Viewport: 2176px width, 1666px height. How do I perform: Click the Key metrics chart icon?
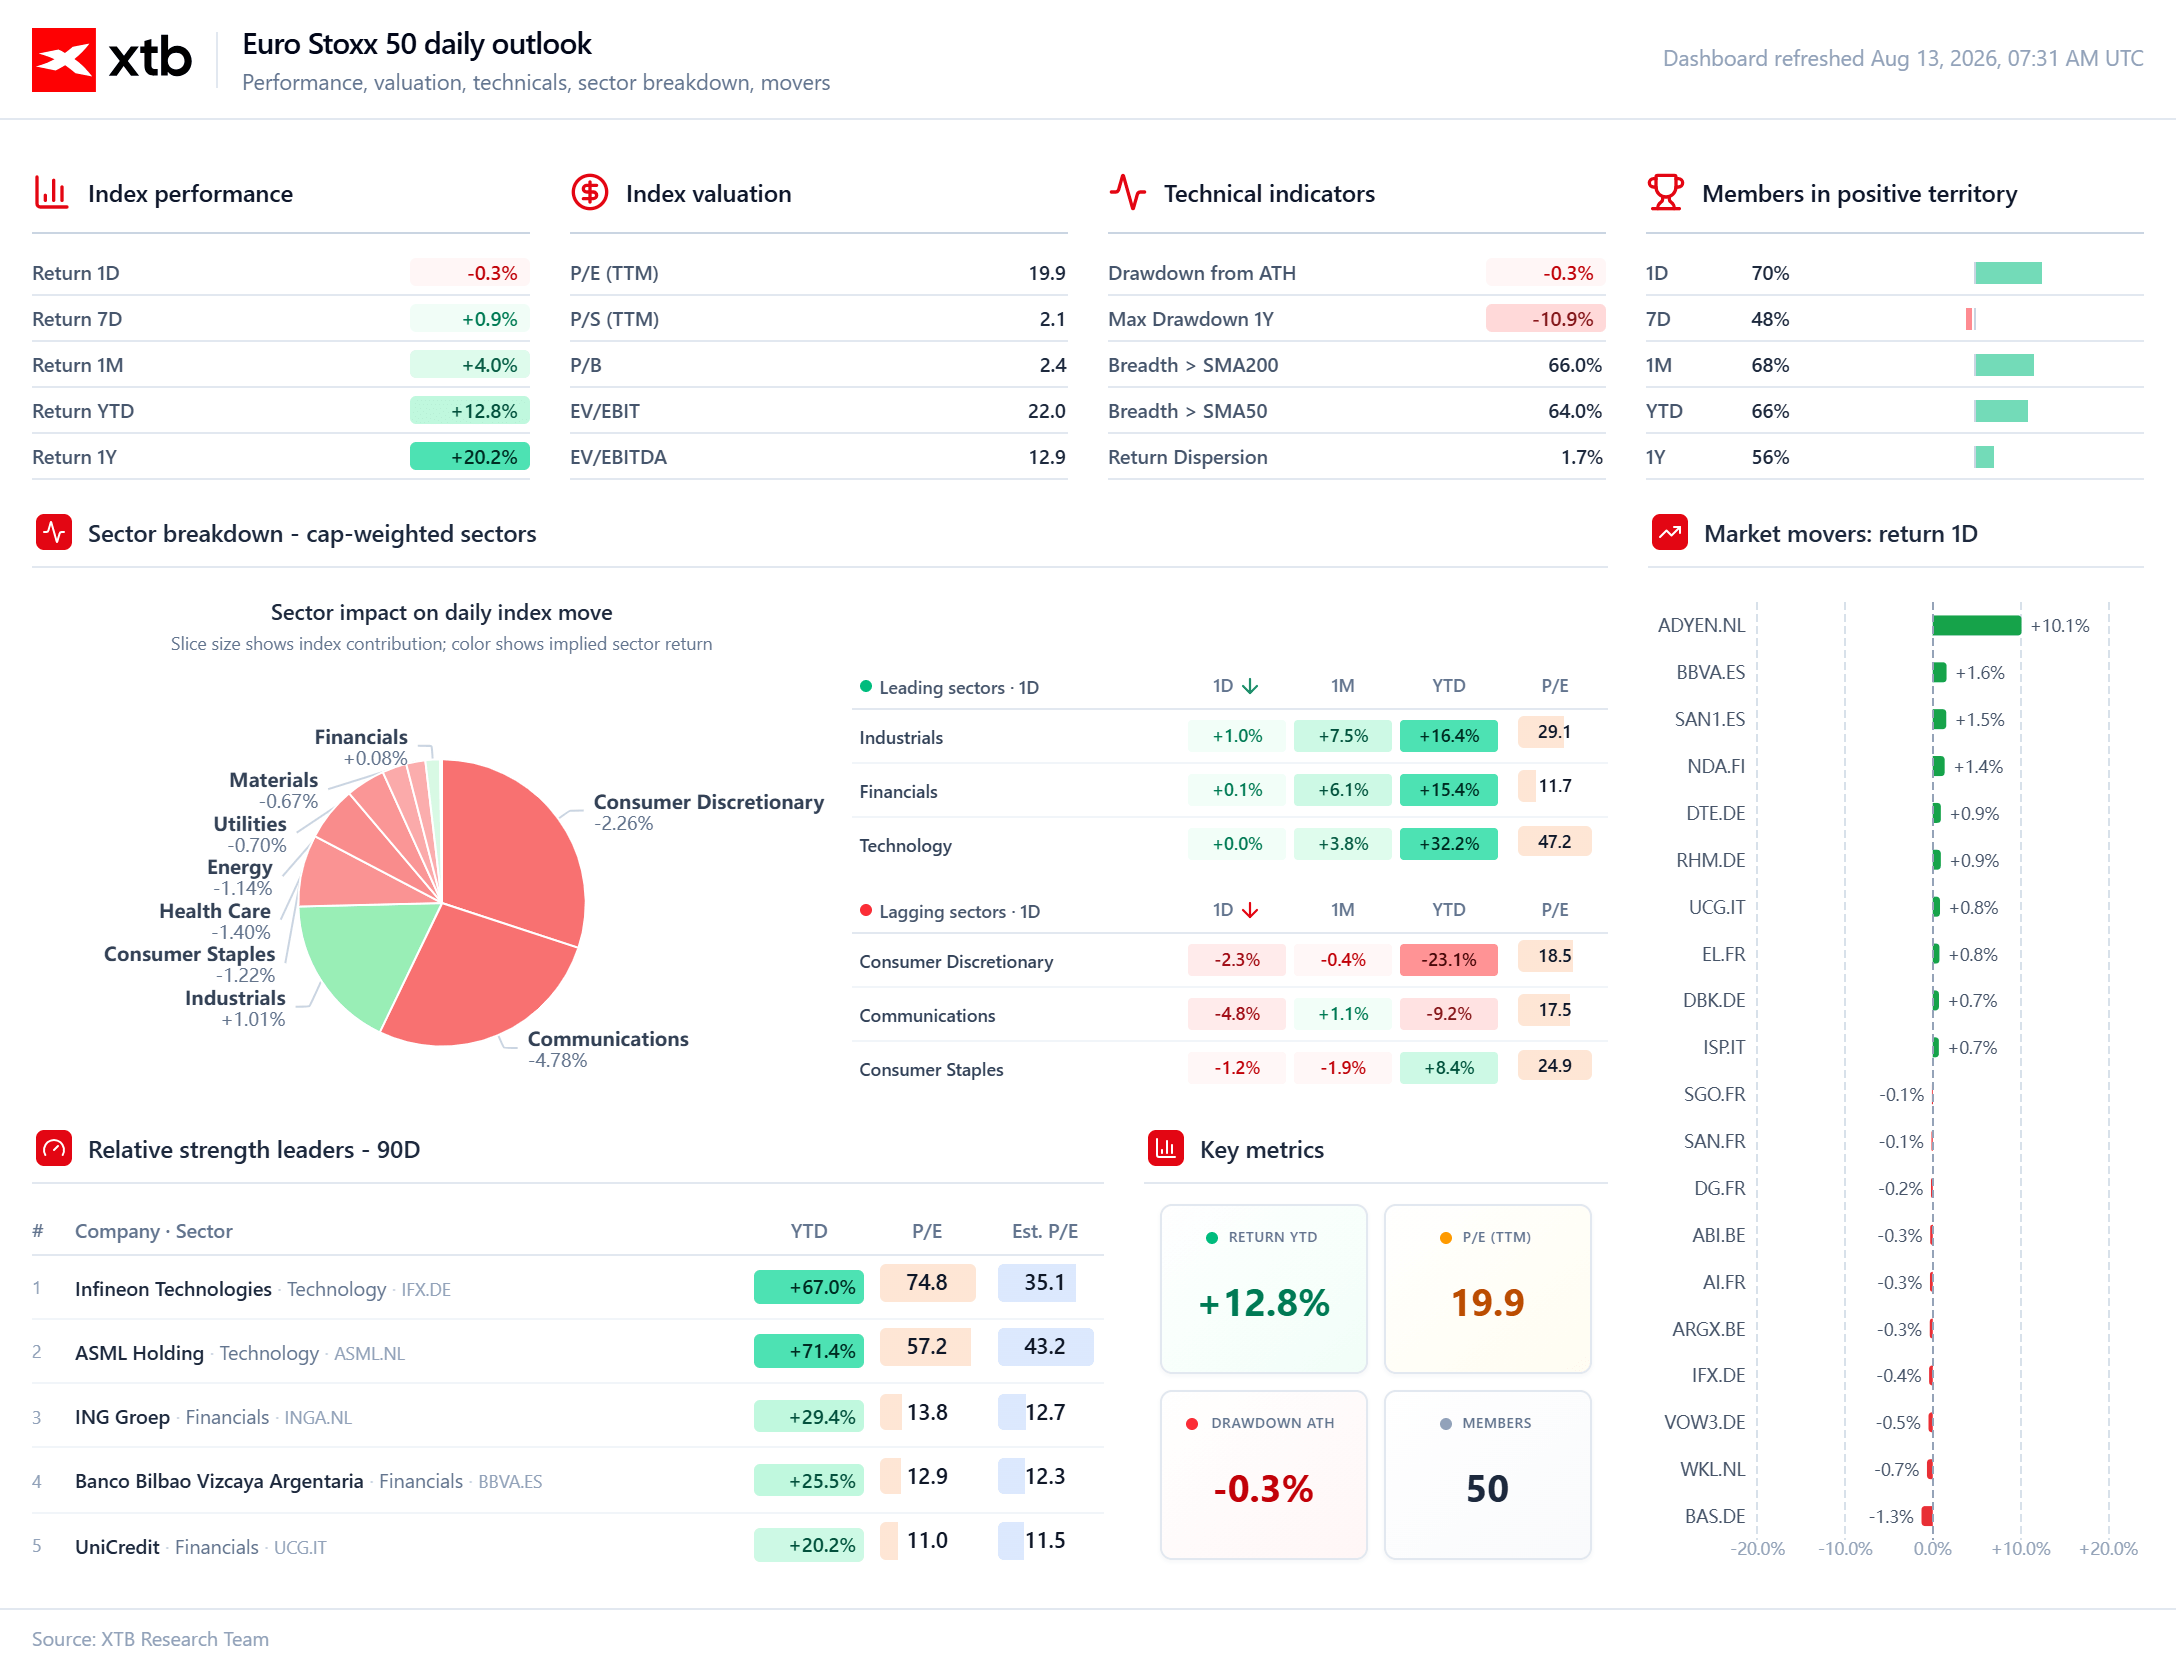tap(1166, 1149)
